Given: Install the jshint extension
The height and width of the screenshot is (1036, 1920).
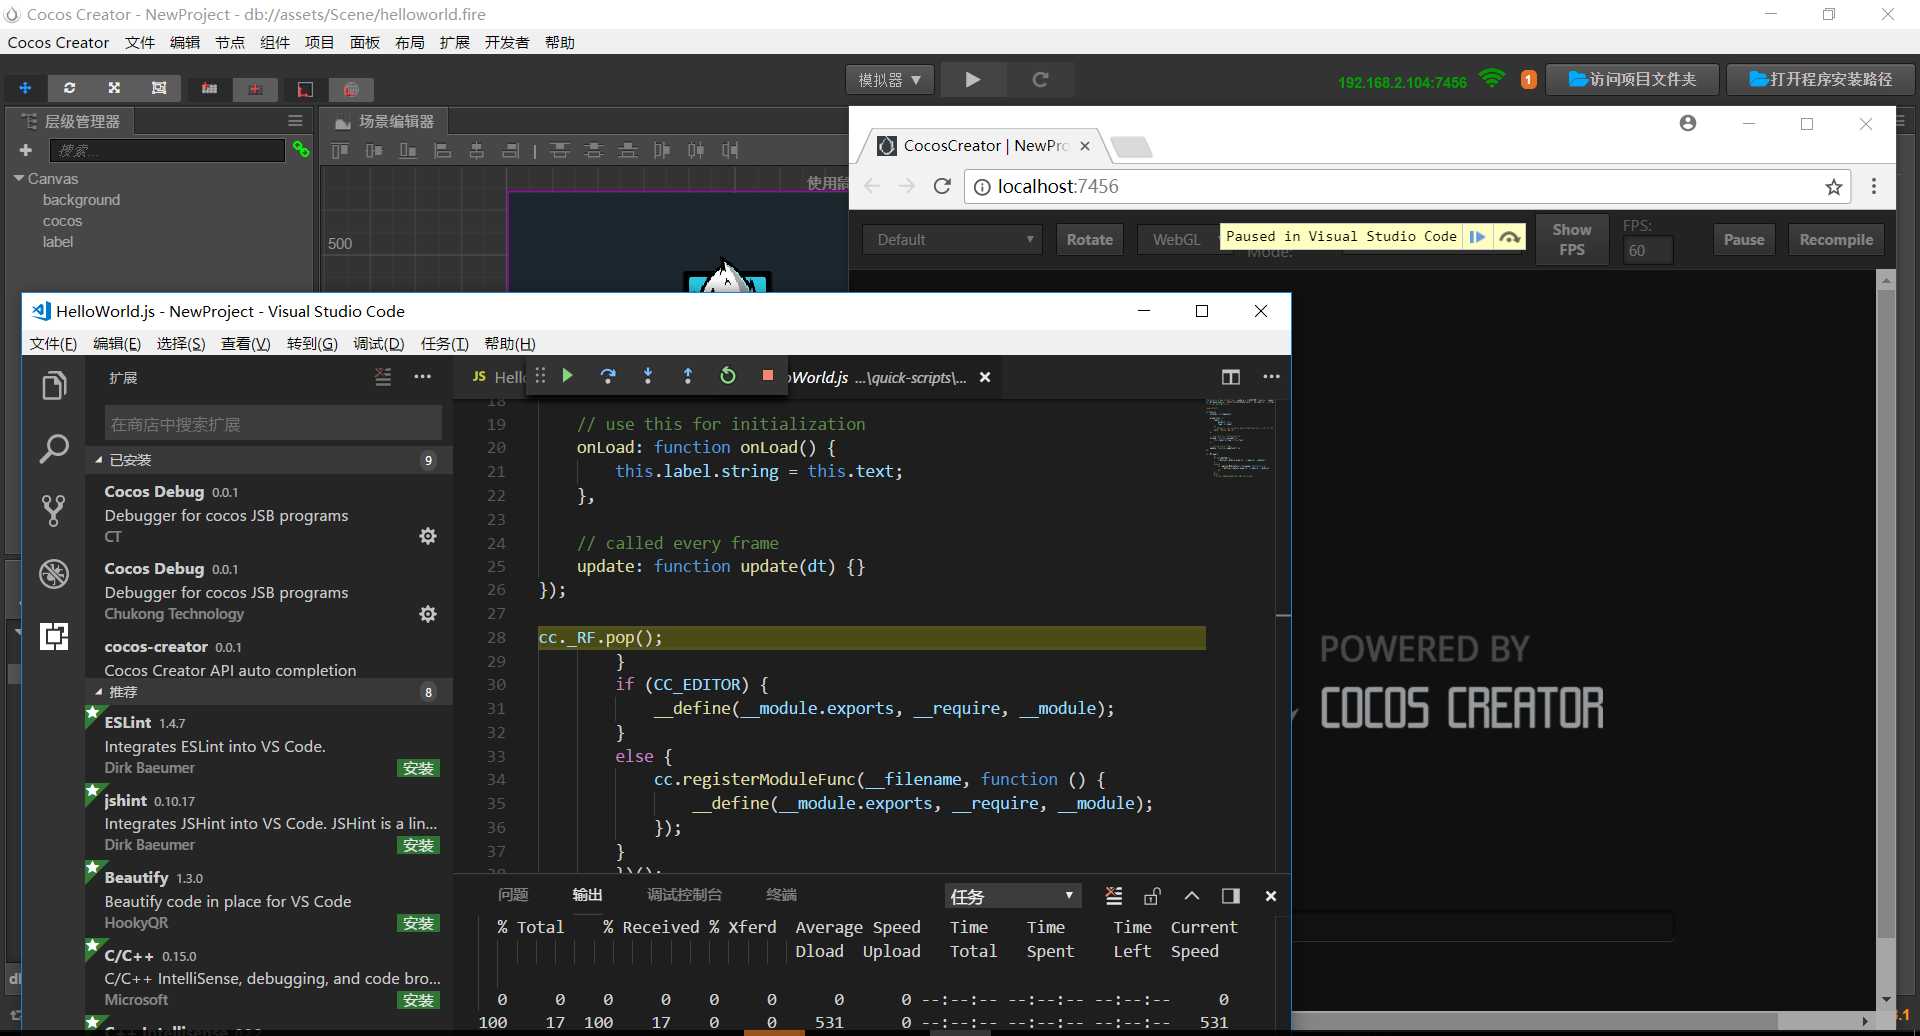Looking at the screenshot, I should pyautogui.click(x=419, y=845).
